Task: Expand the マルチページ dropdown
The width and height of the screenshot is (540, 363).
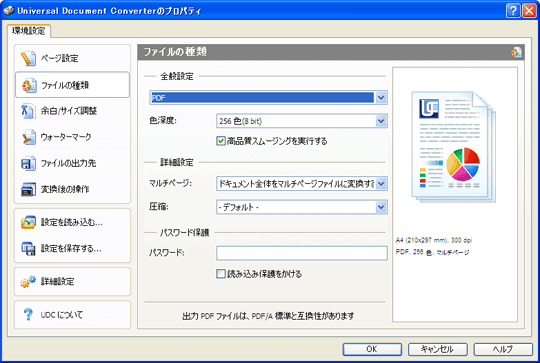Action: (x=381, y=184)
